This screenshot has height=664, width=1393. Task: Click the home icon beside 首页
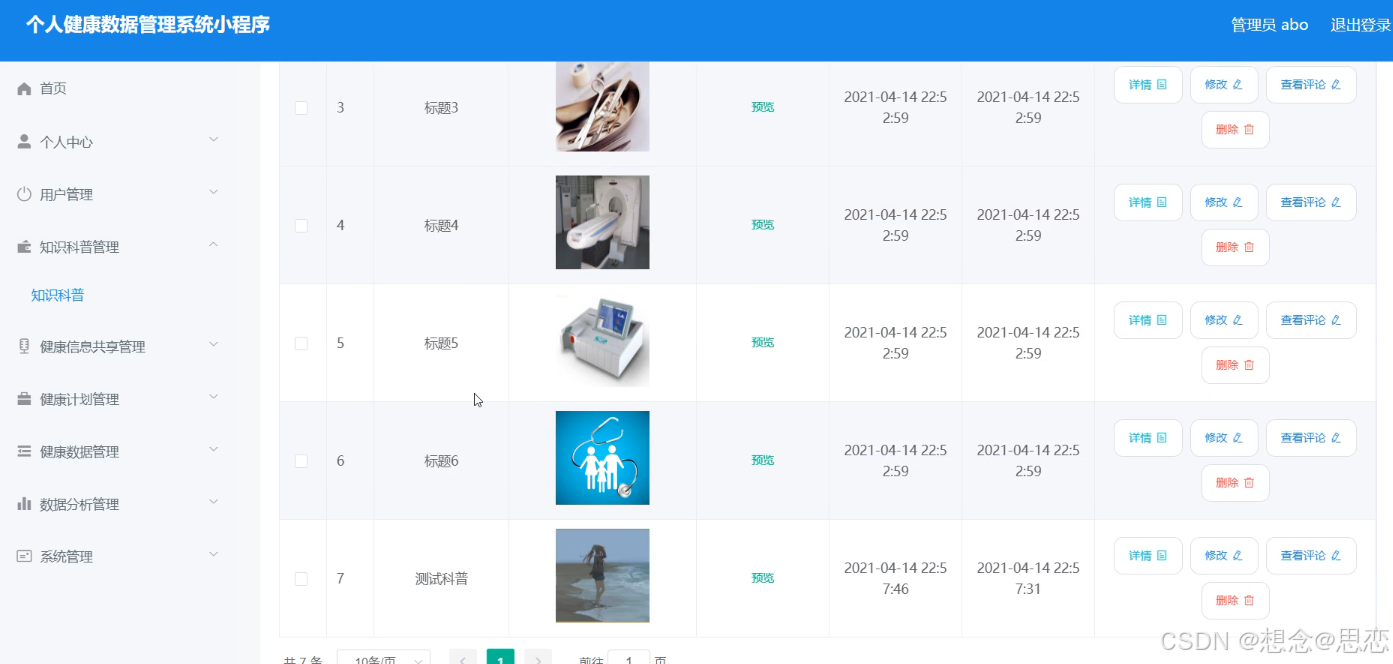[x=25, y=89]
